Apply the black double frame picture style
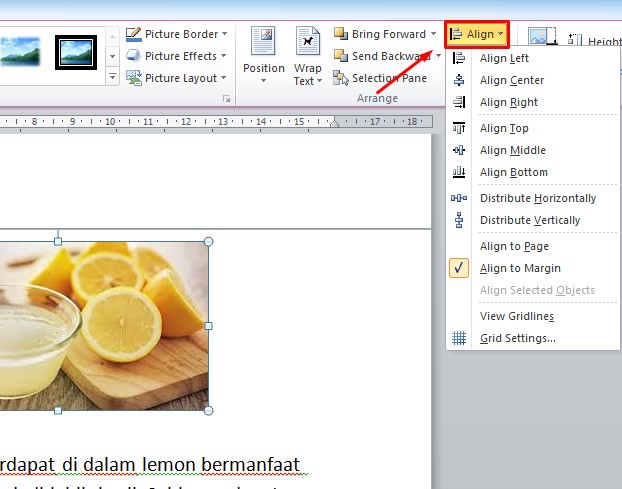 tap(76, 52)
